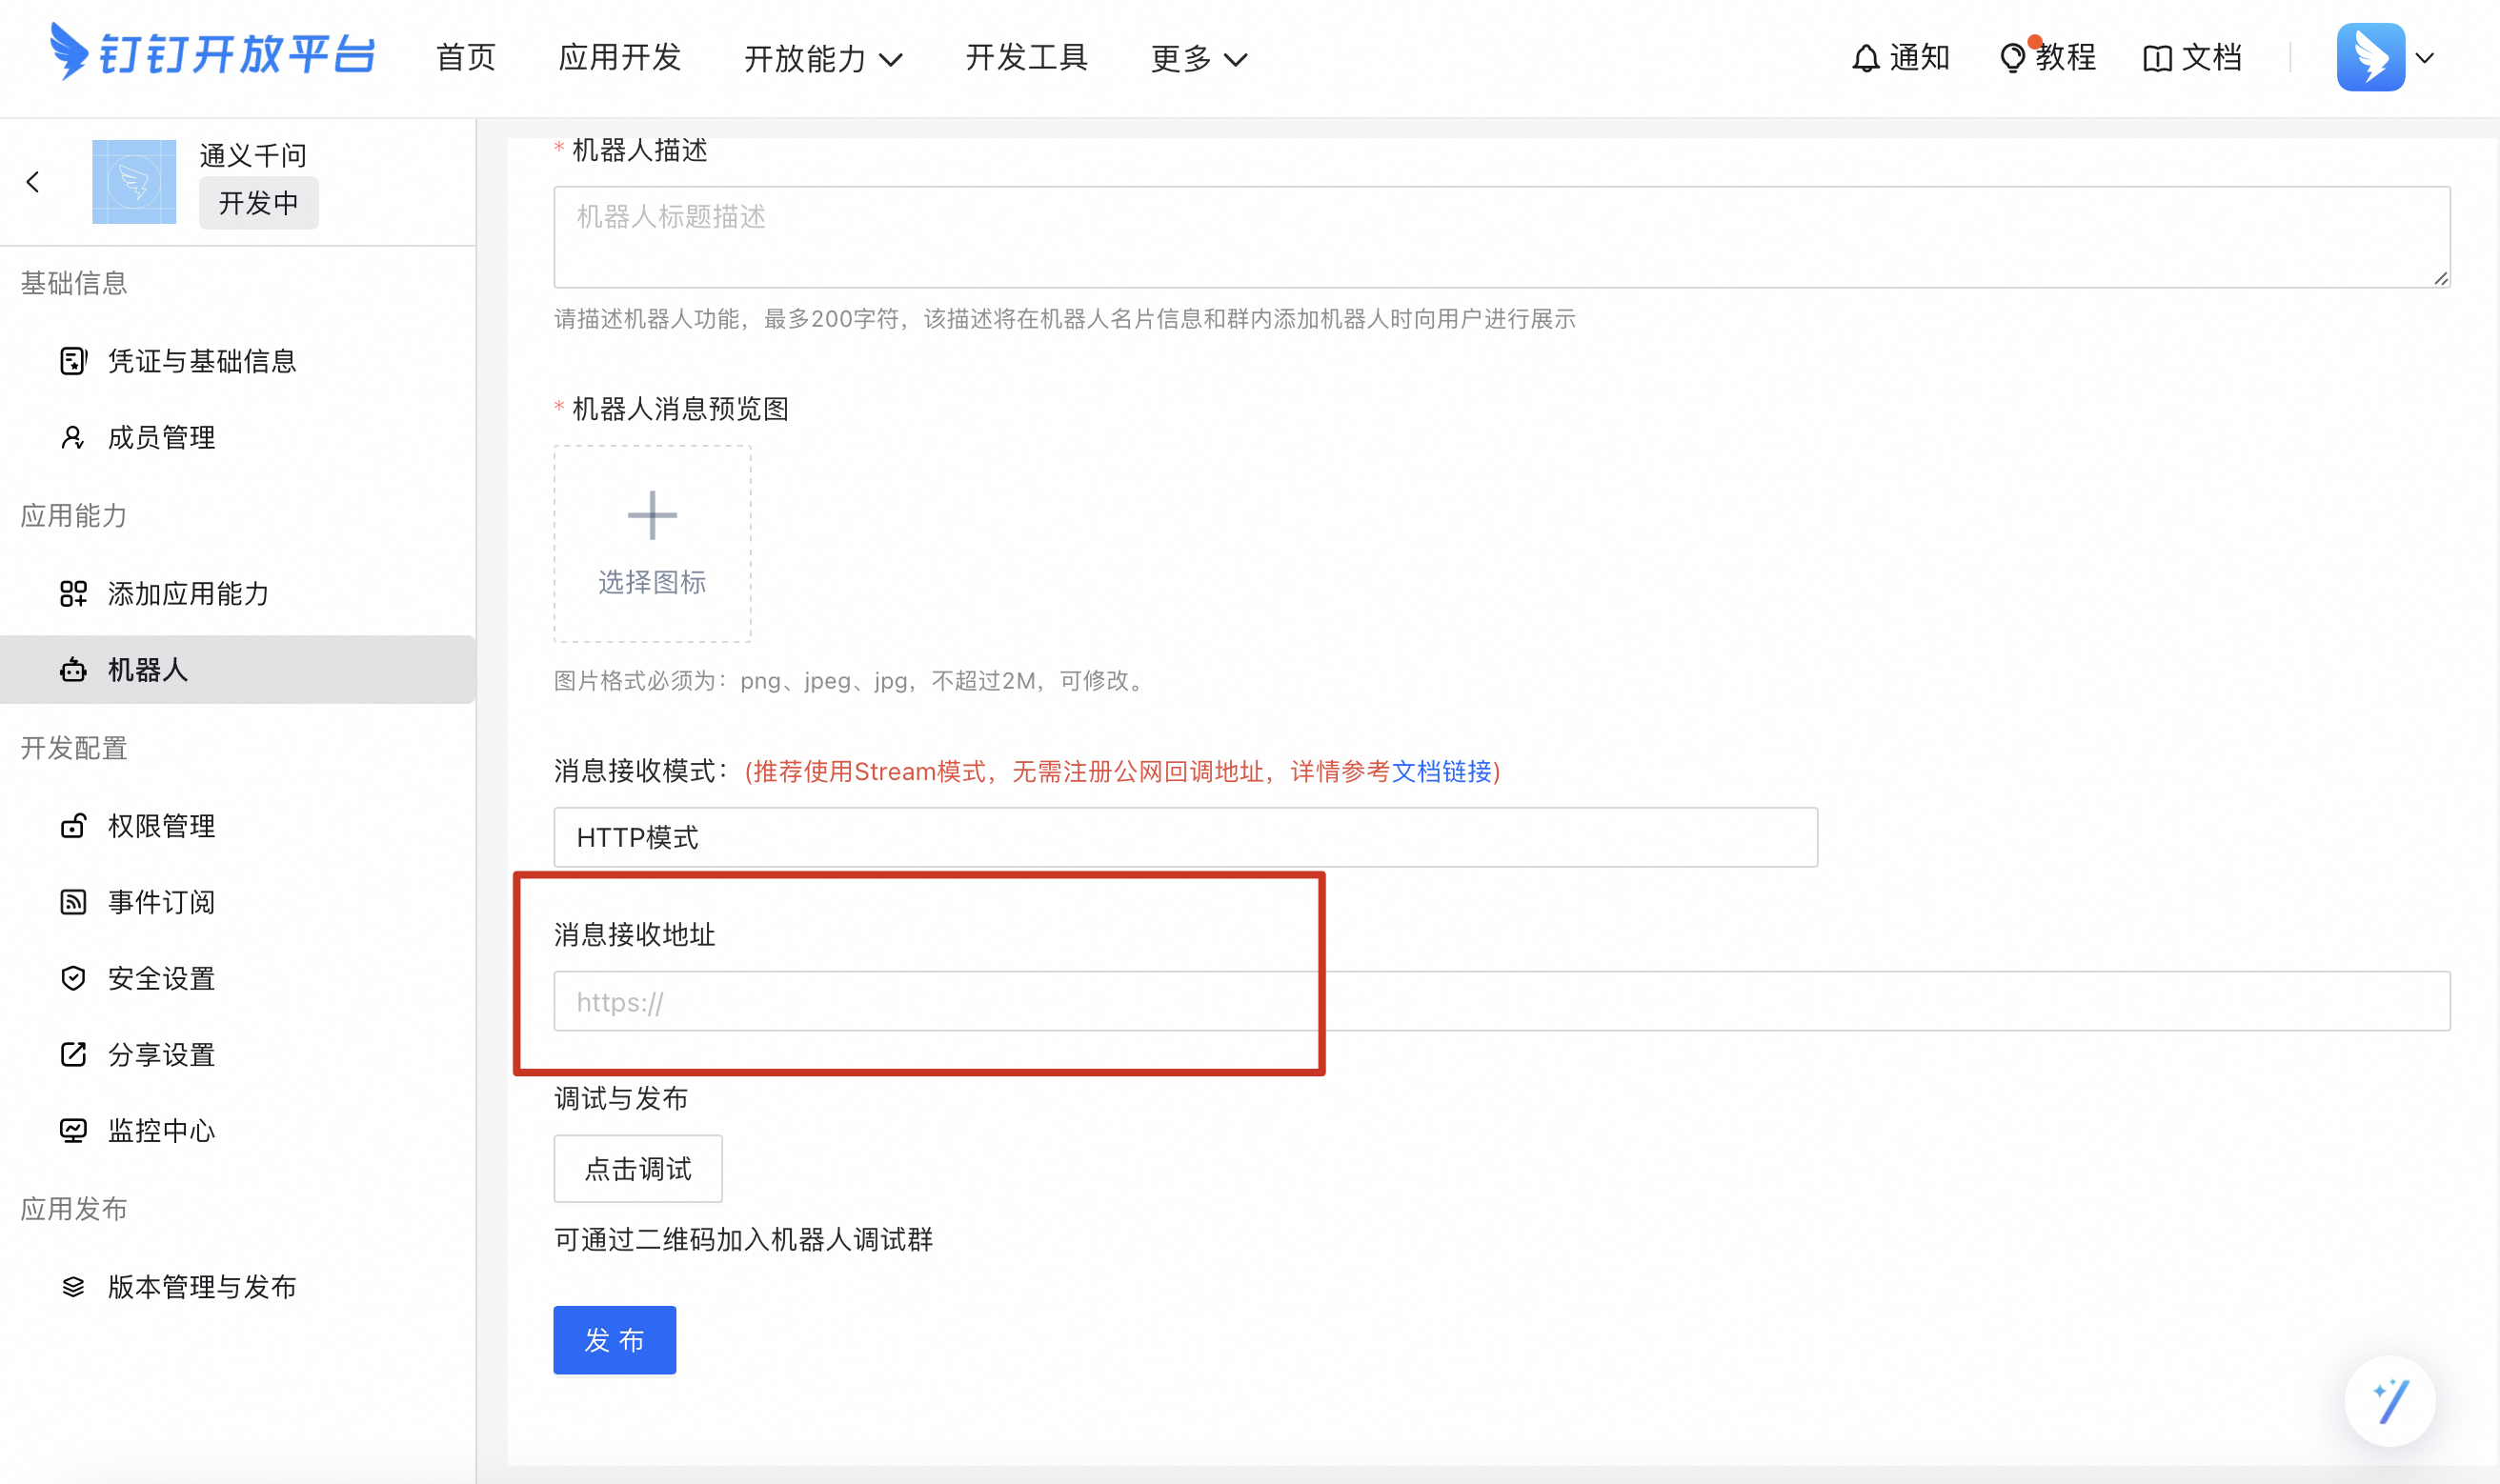
Task: Open 安全设置 shield sidebar item
Action: (x=161, y=978)
